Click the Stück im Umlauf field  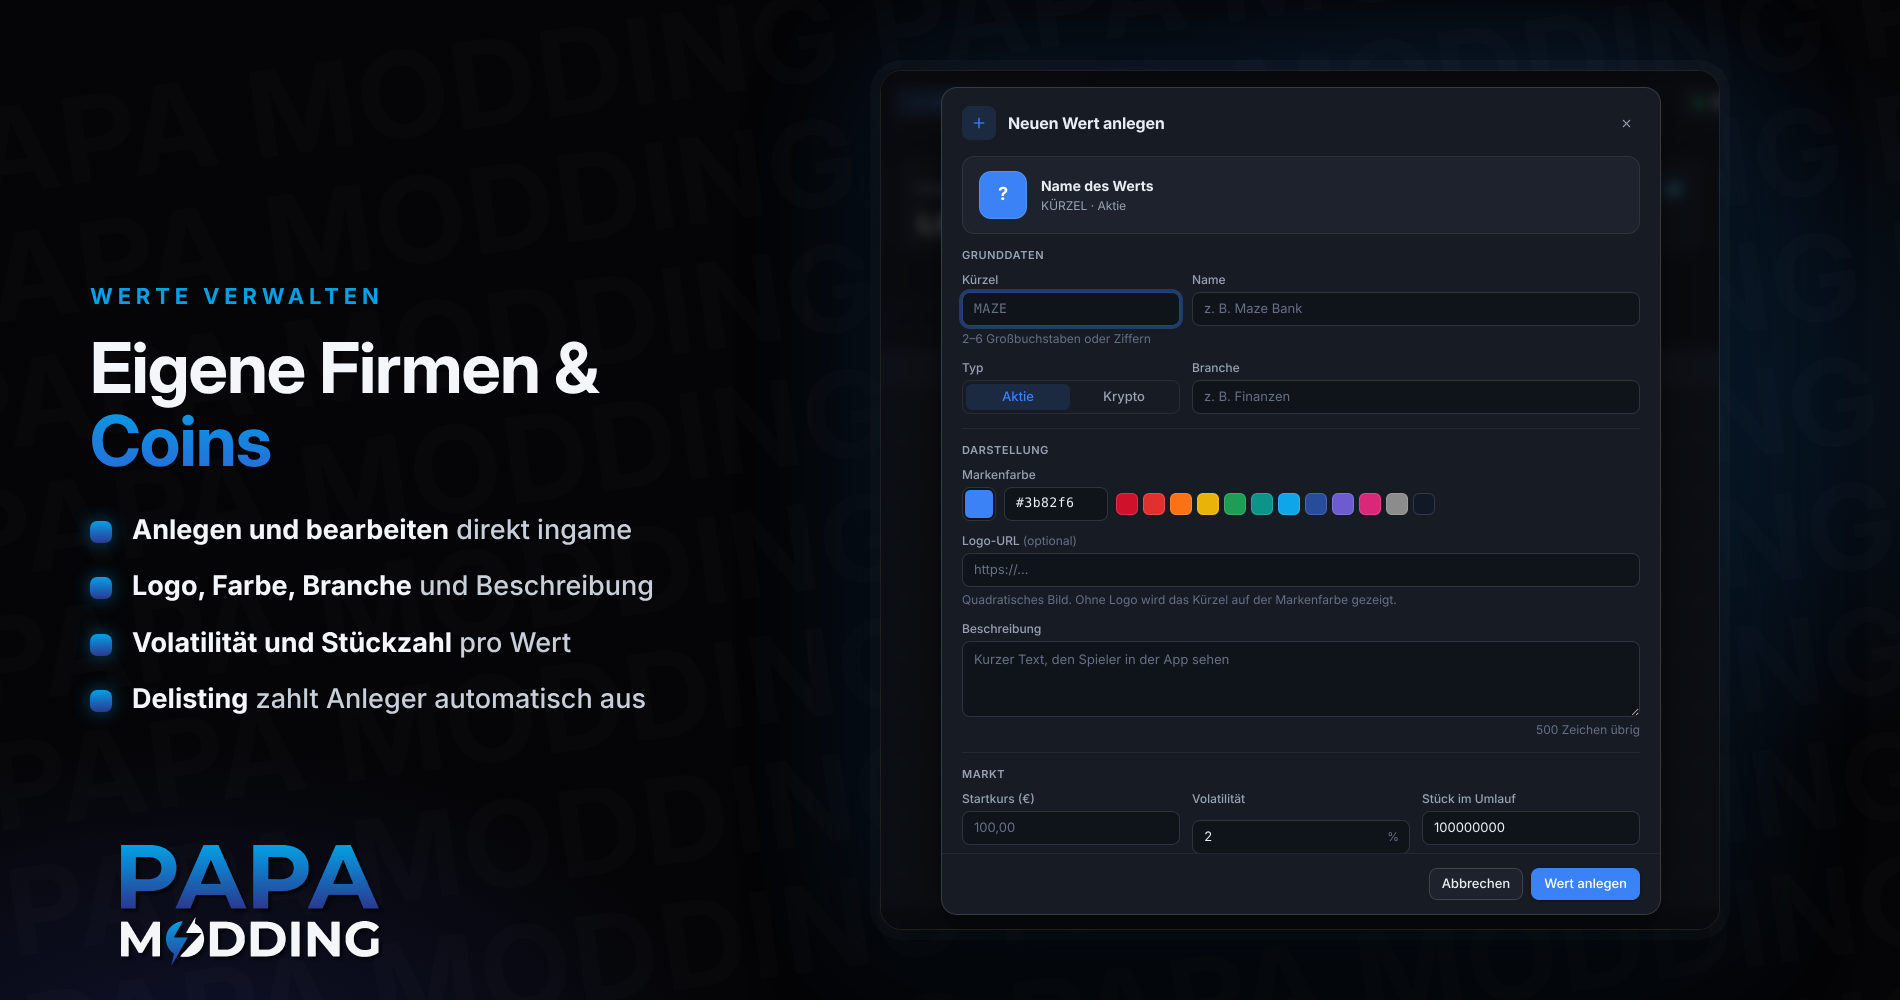point(1531,828)
